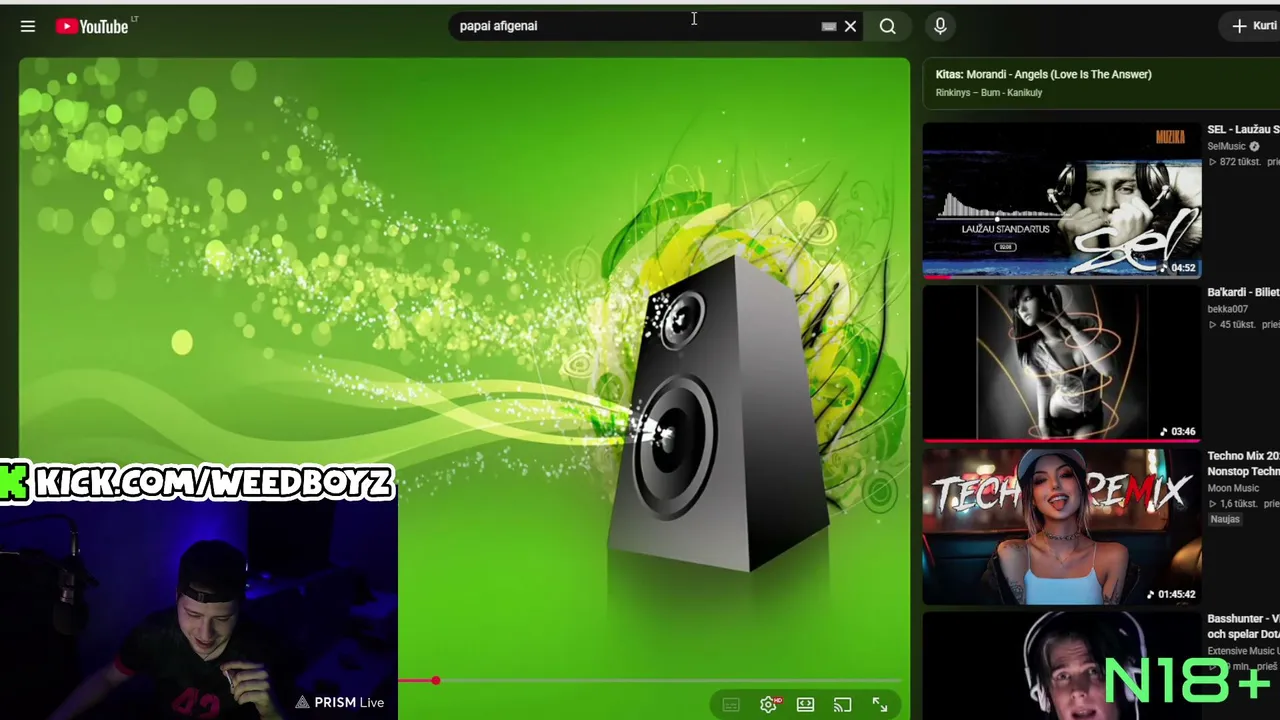Viewport: 1280px width, 720px height.
Task: Open the Ba'kardi video thumbnail
Action: (1062, 363)
